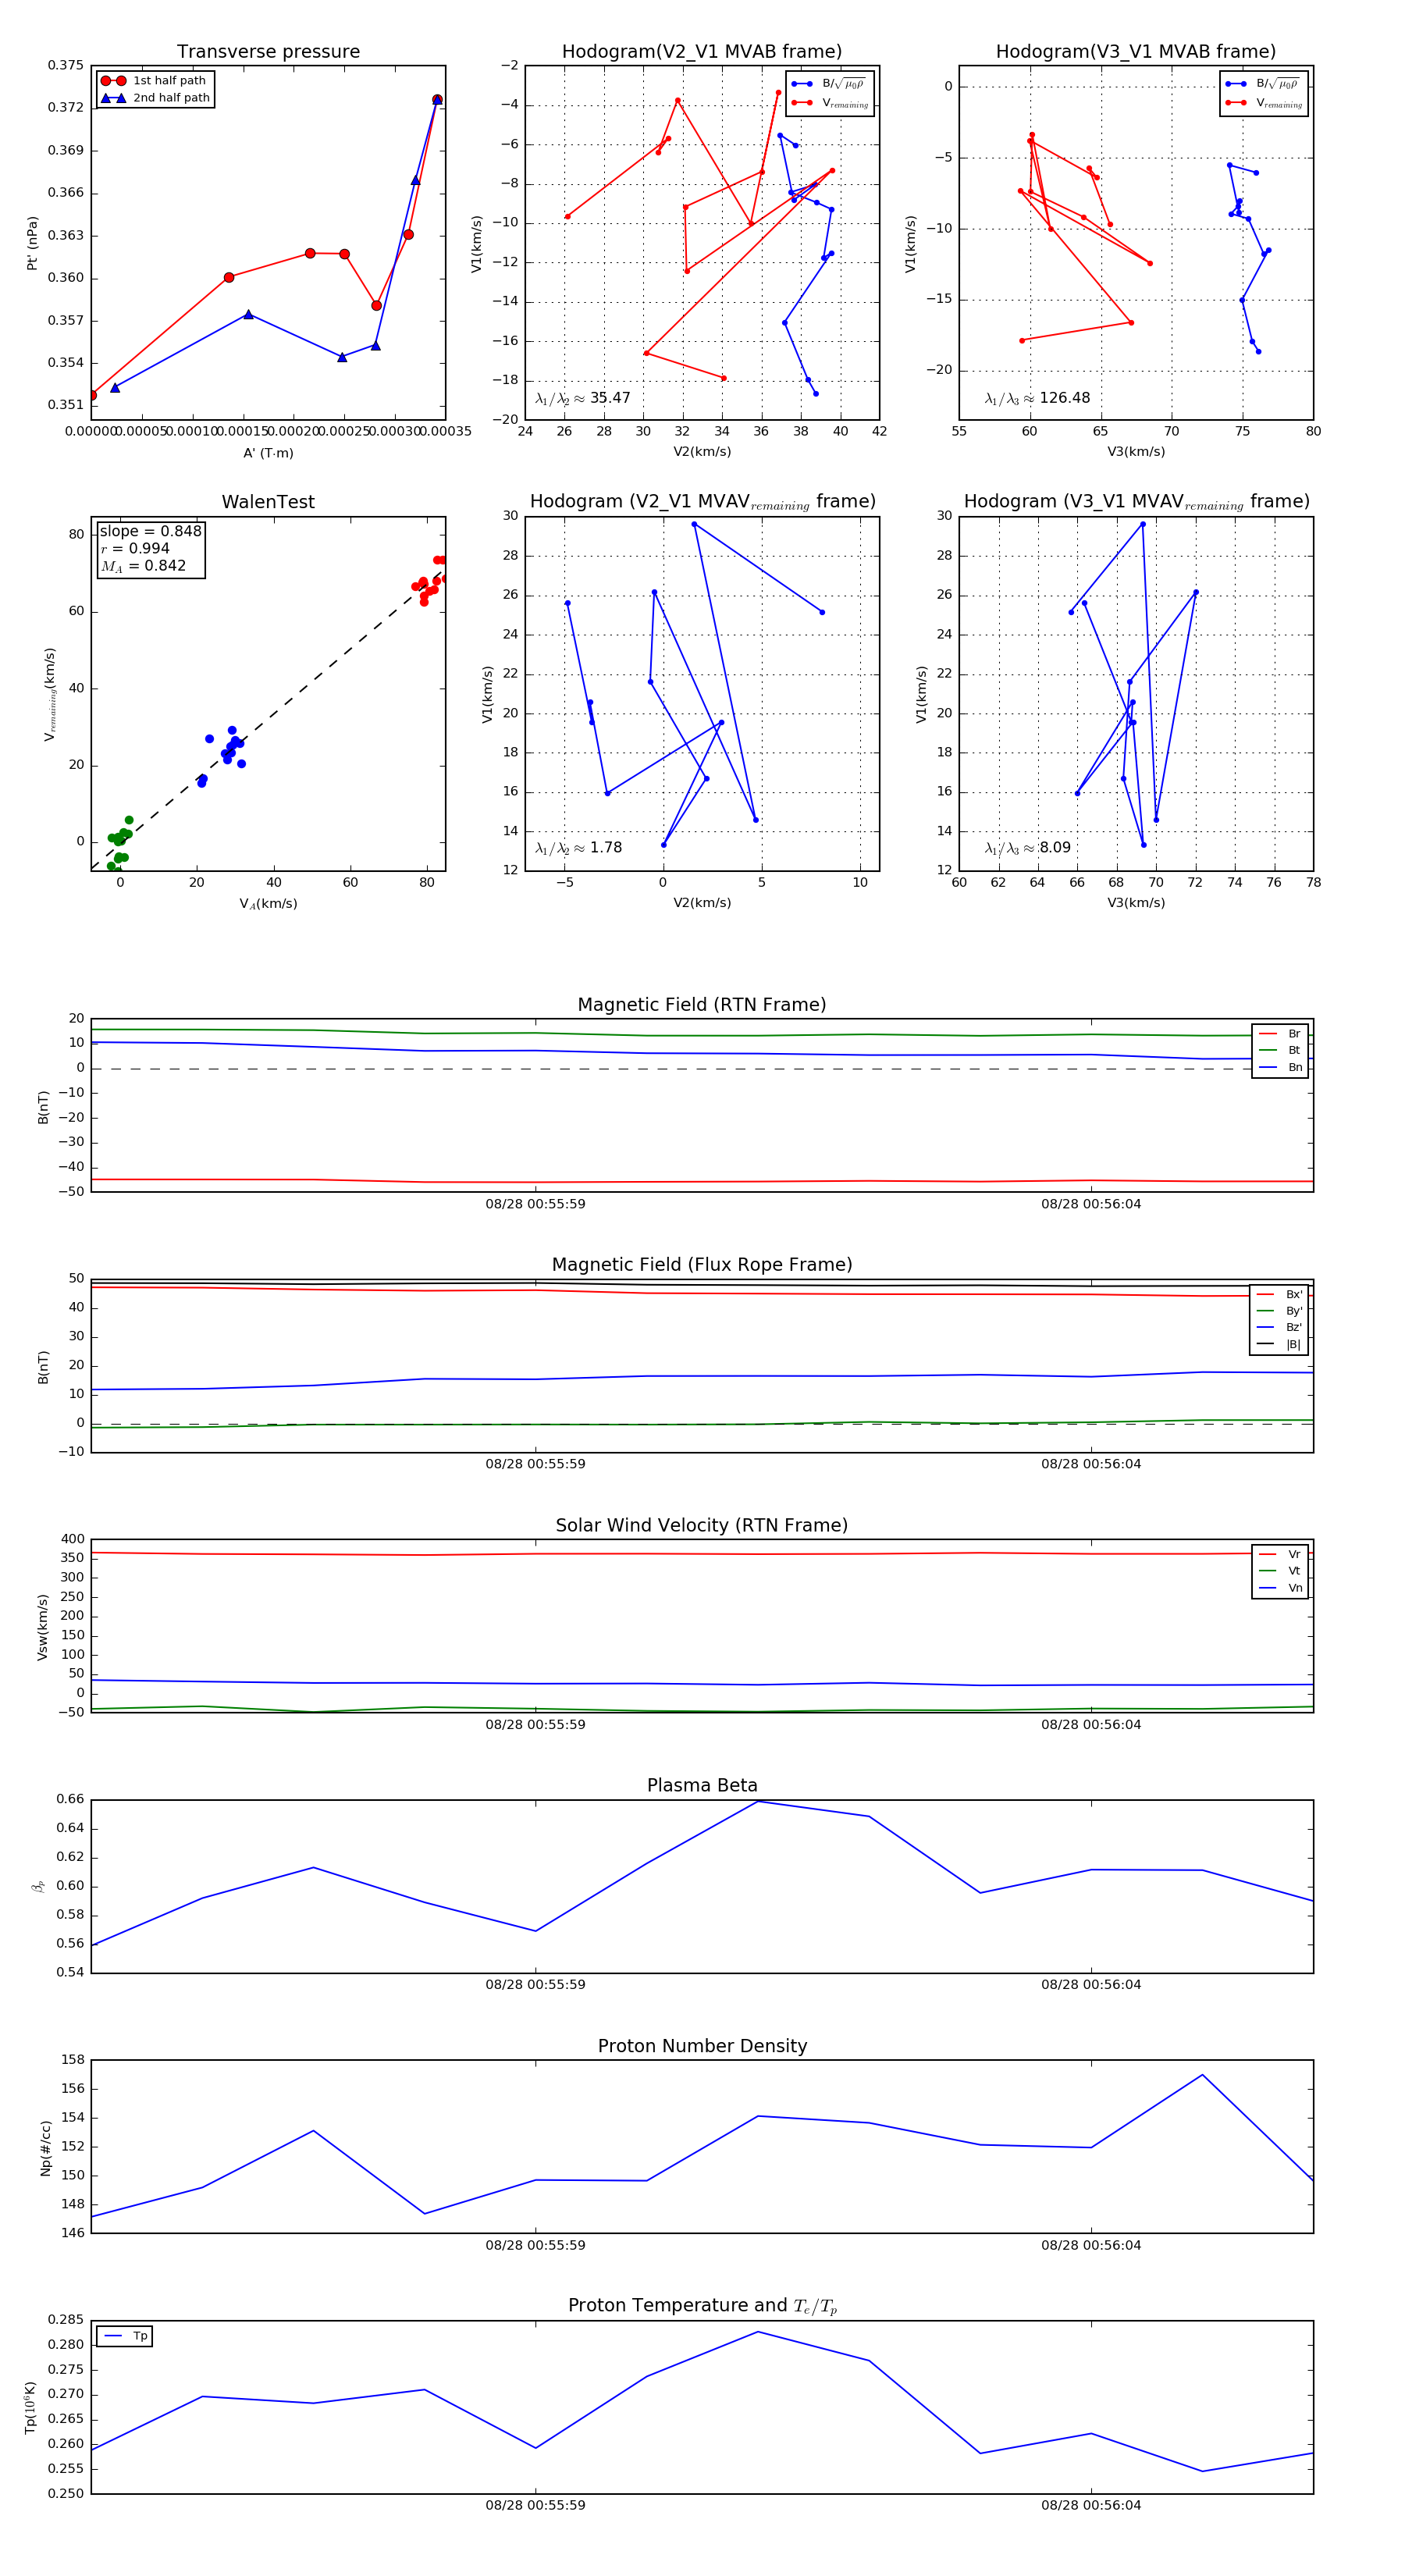
Task: Select the "By'" legend entry
Action: coord(1279,1311)
